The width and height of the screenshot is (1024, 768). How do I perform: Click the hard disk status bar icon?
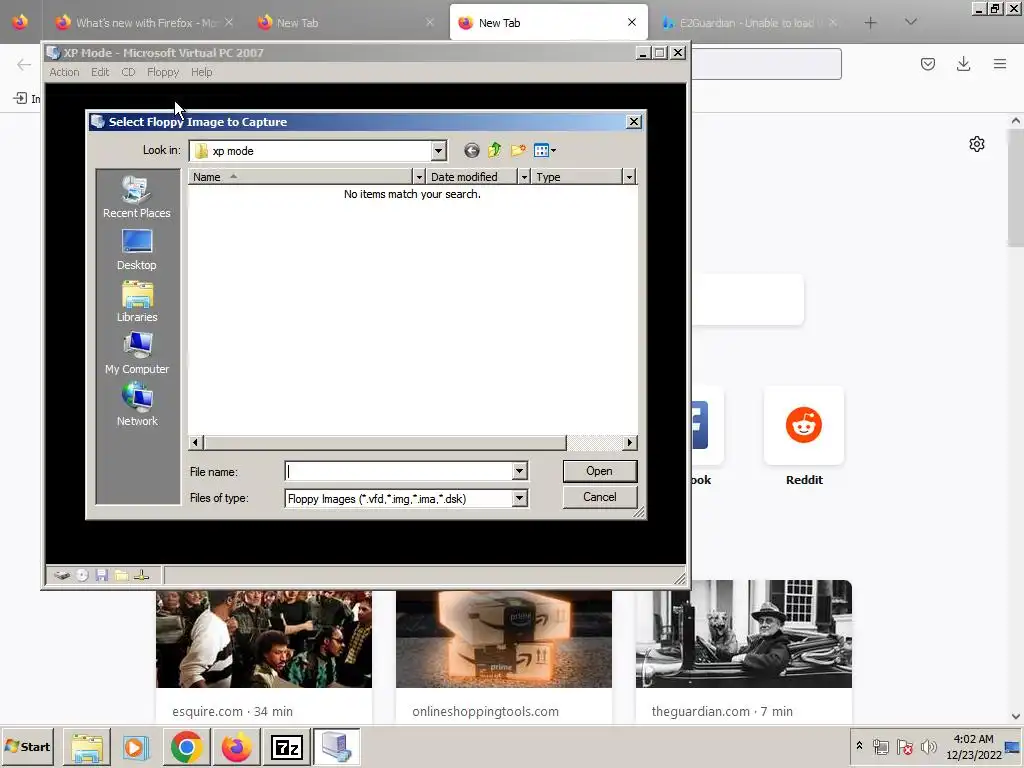point(62,575)
